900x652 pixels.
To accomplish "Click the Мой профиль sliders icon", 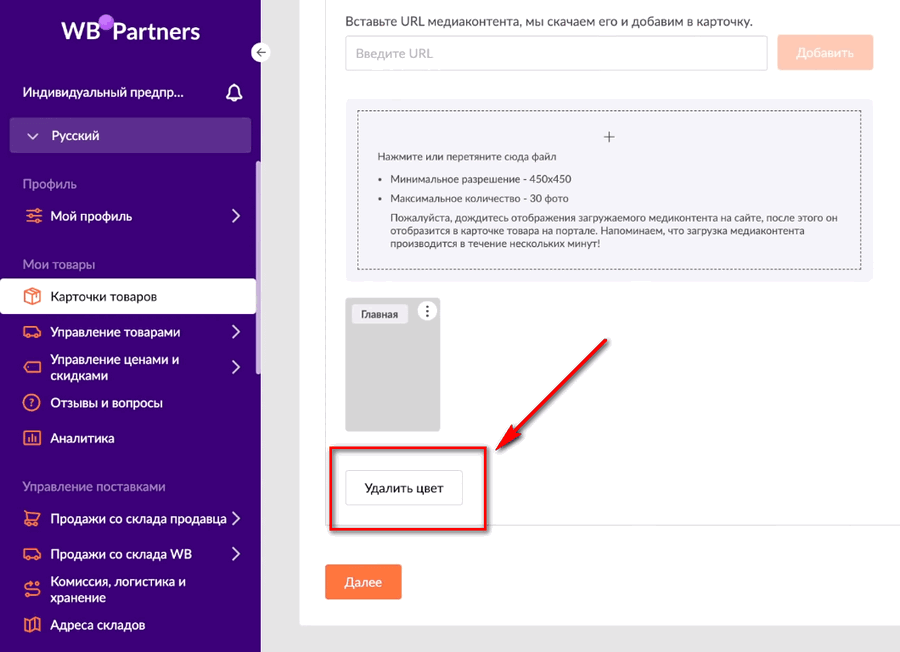I will tap(34, 216).
